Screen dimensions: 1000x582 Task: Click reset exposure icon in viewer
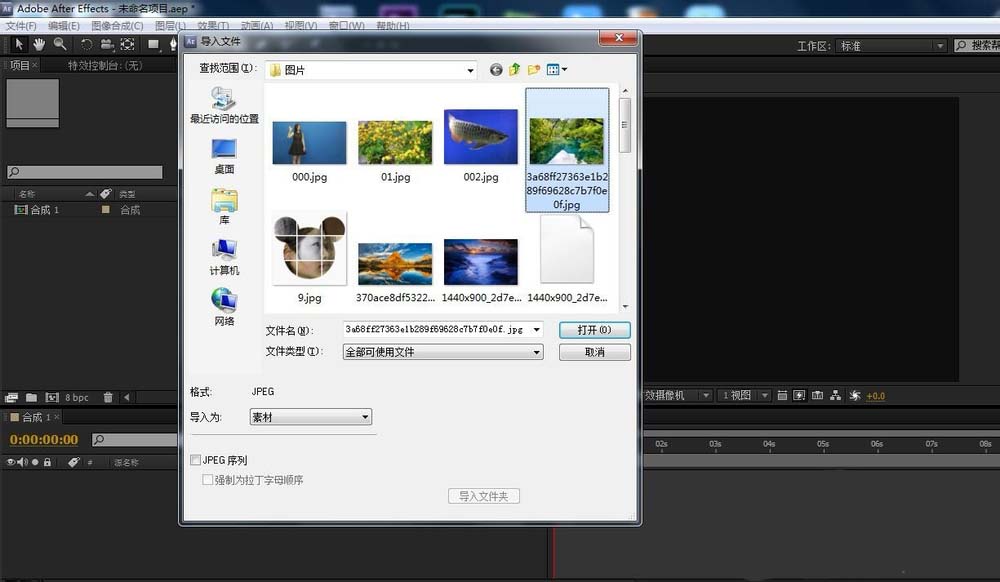855,396
